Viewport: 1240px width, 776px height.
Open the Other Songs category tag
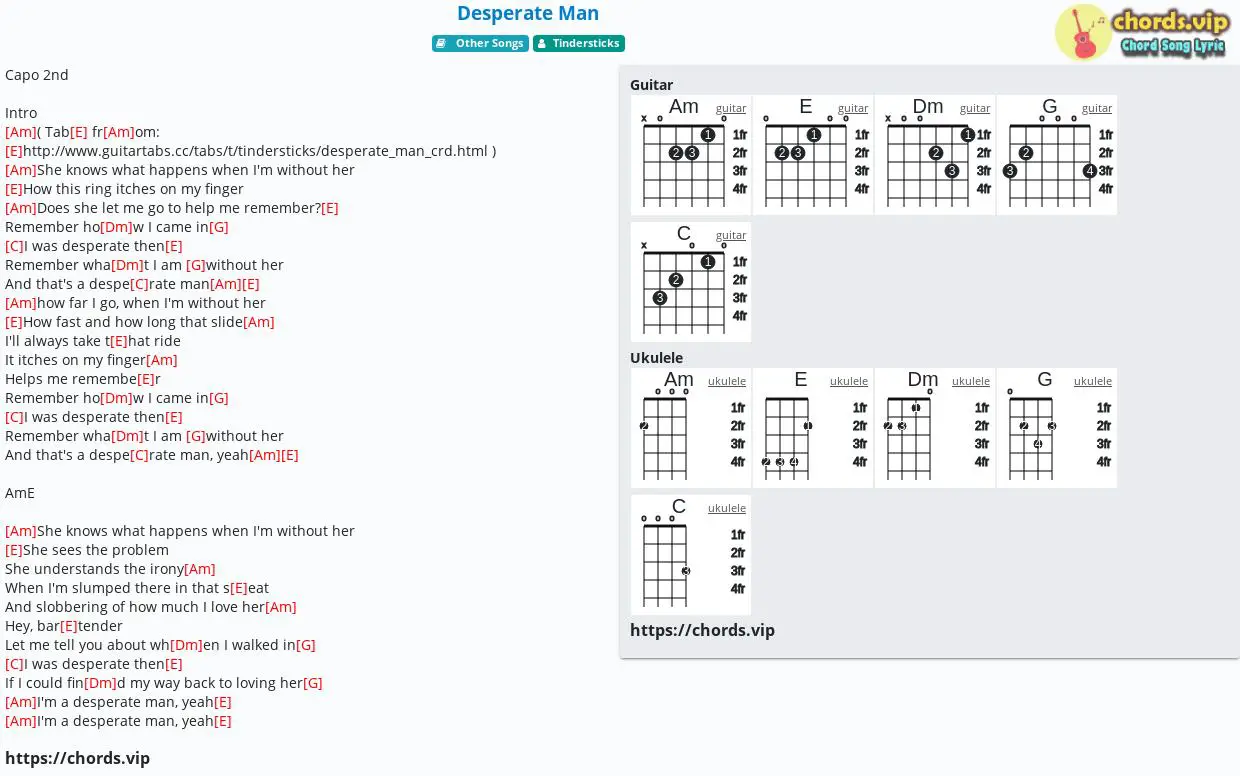(480, 44)
